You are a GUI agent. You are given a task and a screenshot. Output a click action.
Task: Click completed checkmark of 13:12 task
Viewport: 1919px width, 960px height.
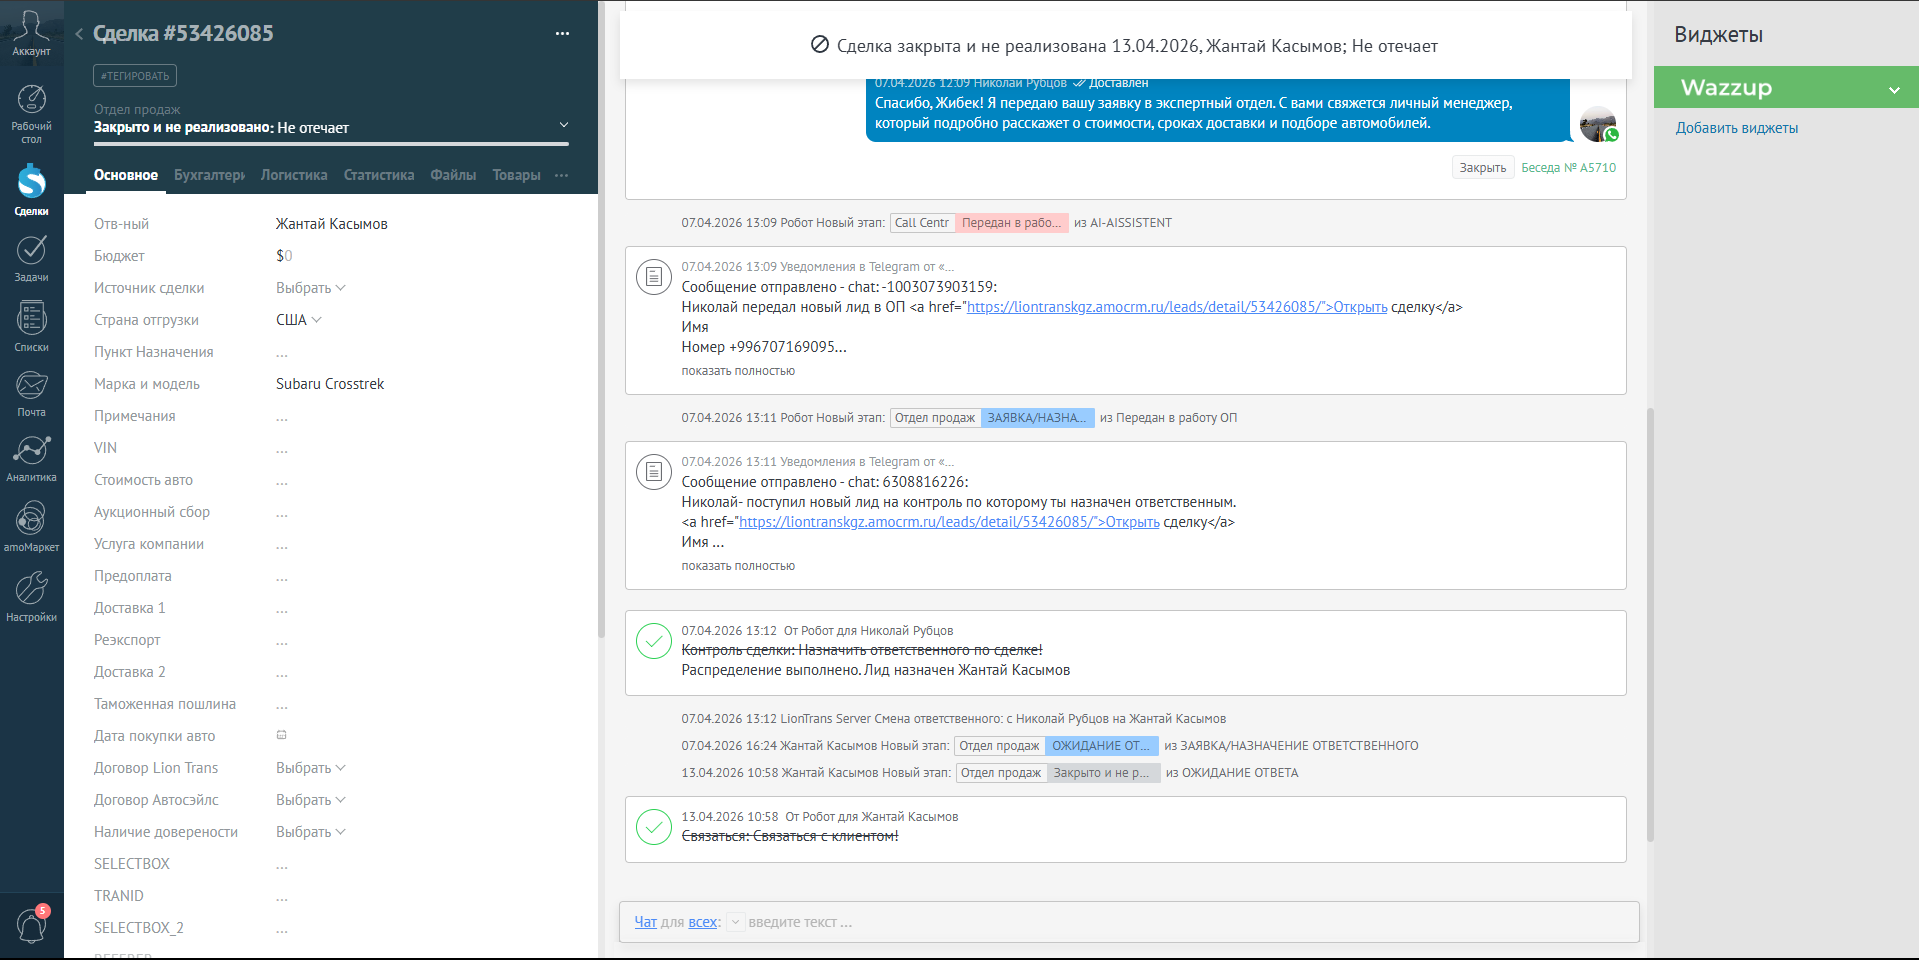coord(654,641)
